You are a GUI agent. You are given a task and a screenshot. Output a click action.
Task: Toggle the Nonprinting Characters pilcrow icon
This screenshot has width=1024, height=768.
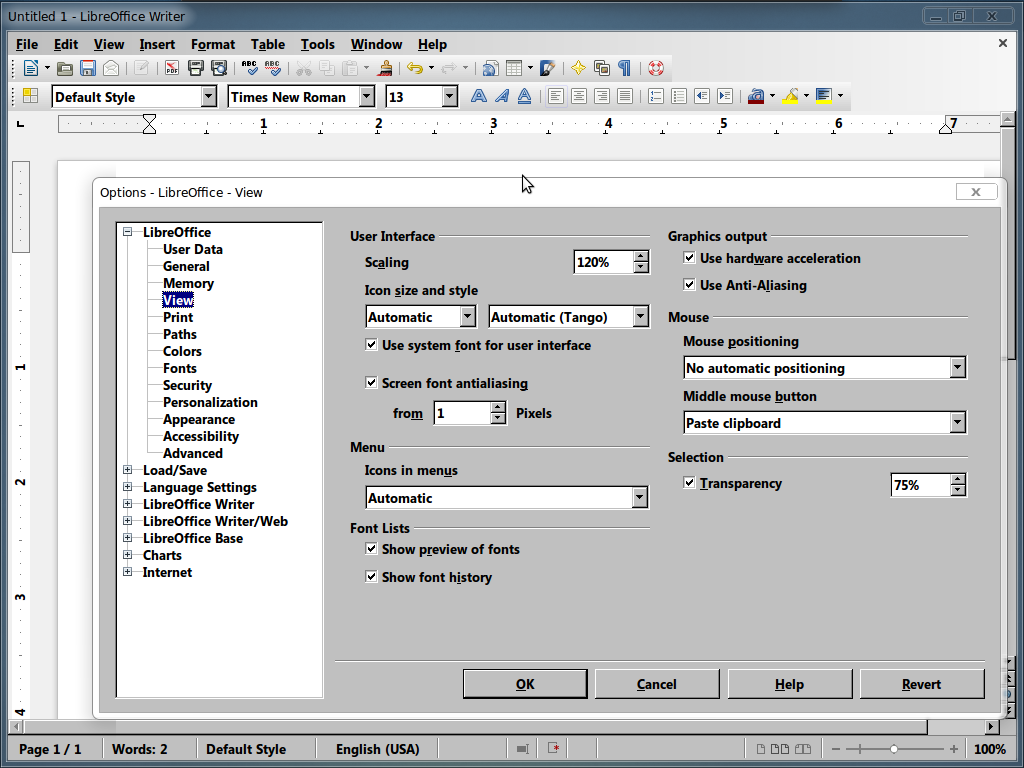tap(625, 68)
